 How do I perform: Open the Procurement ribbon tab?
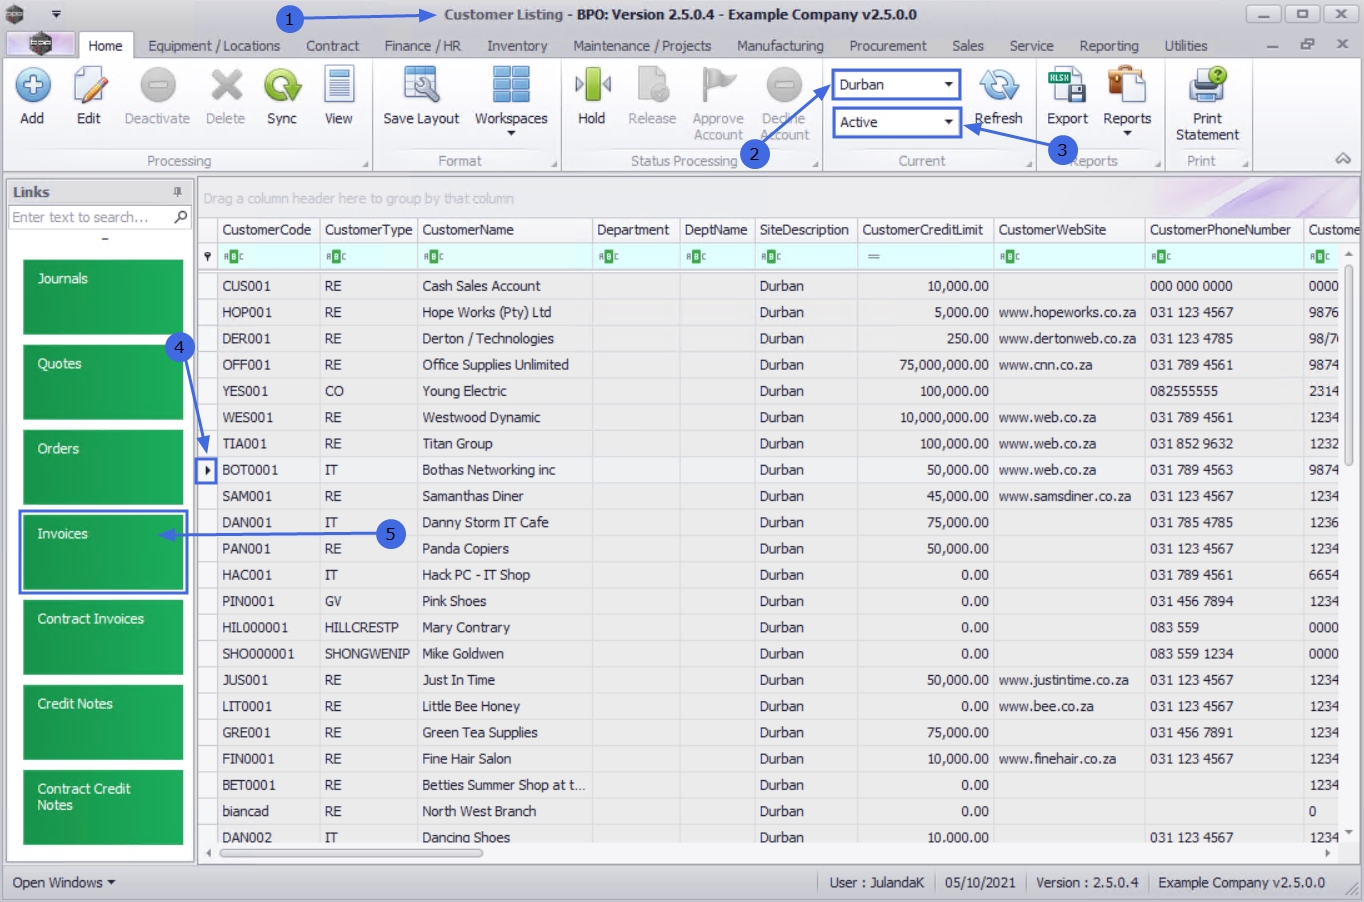(x=887, y=46)
